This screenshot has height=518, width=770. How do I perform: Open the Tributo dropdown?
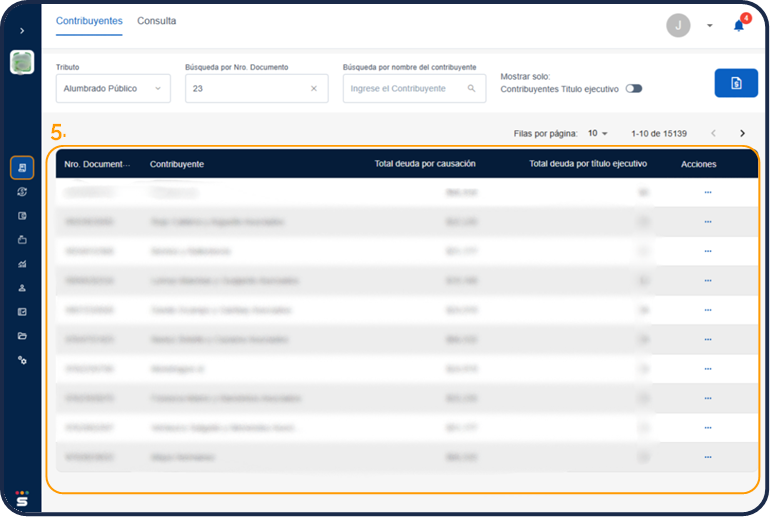point(113,88)
